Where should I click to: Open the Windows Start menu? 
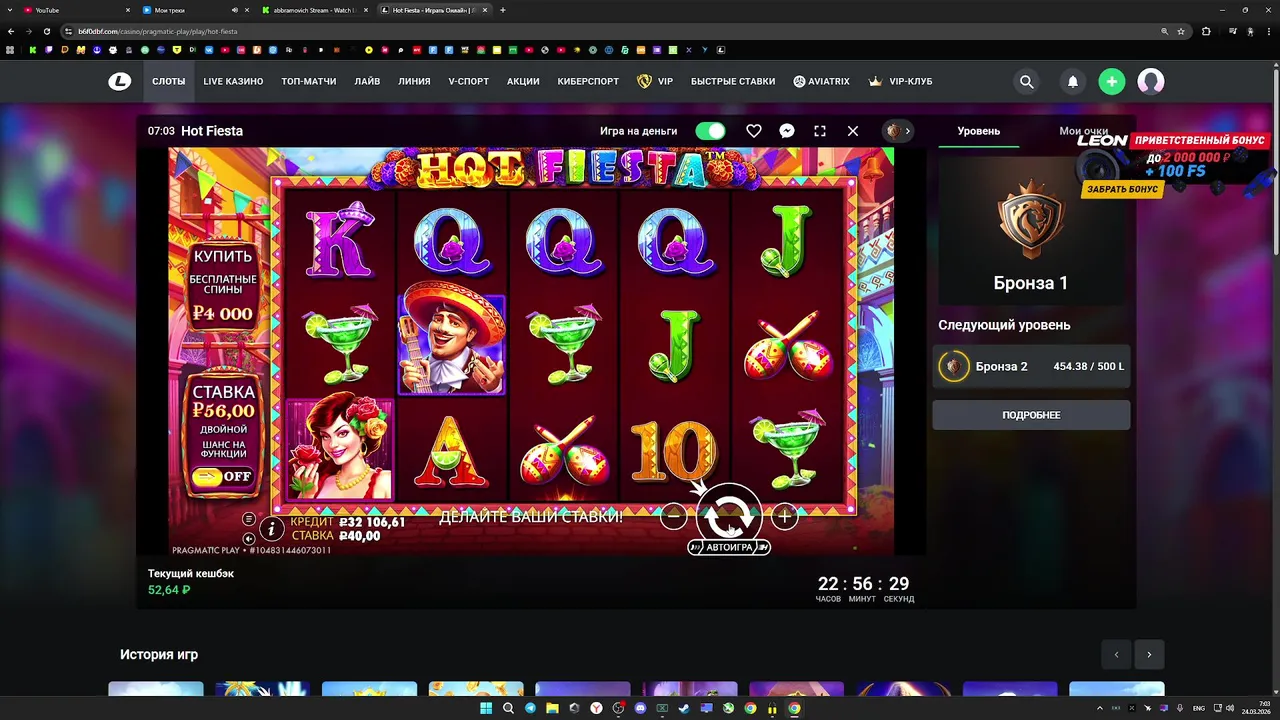486,708
